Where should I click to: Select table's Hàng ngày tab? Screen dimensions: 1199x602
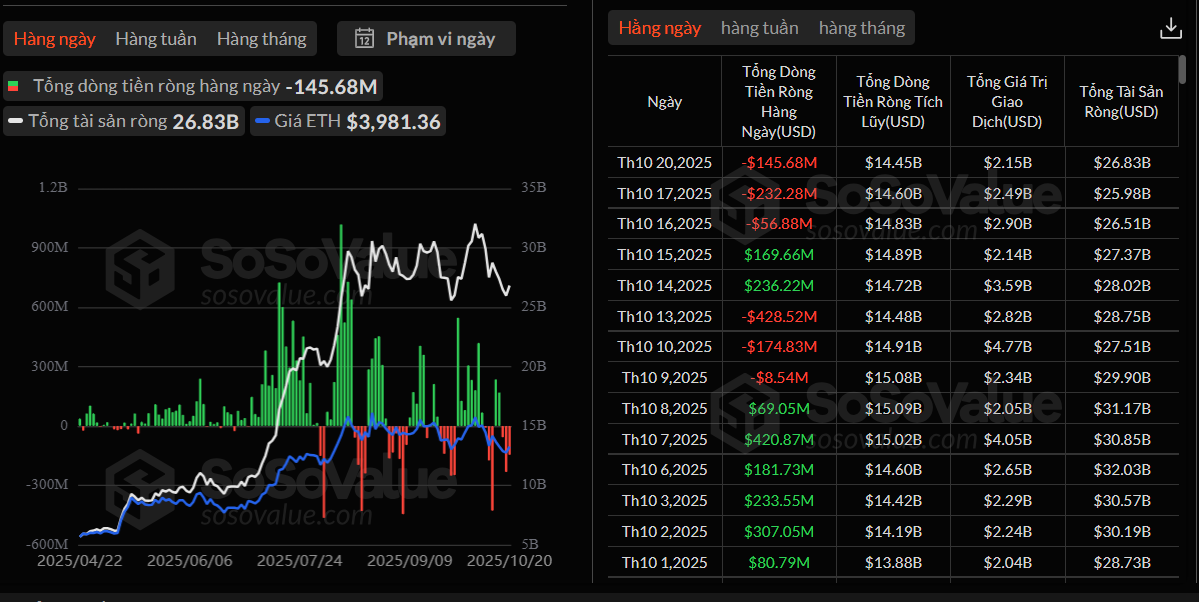click(659, 28)
